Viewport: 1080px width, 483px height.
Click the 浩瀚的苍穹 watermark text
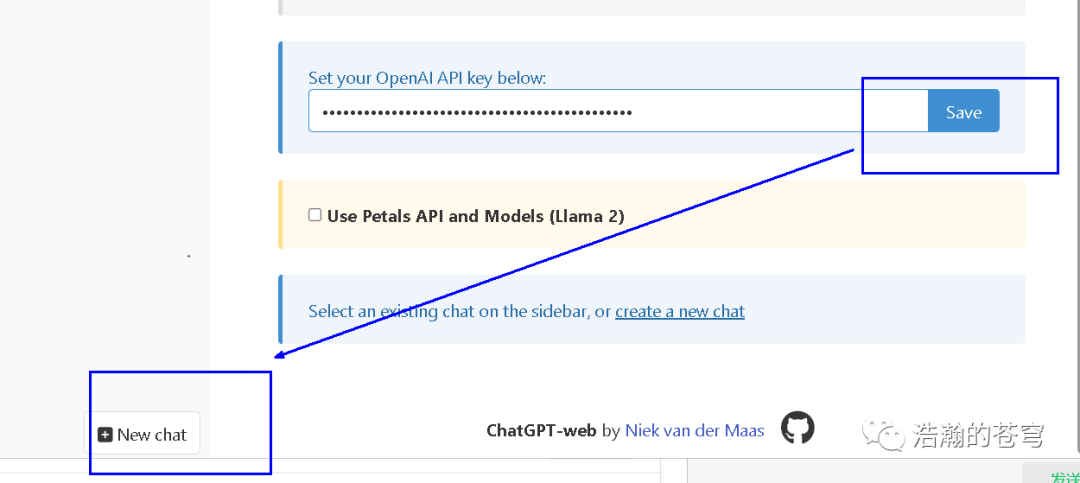click(x=978, y=435)
